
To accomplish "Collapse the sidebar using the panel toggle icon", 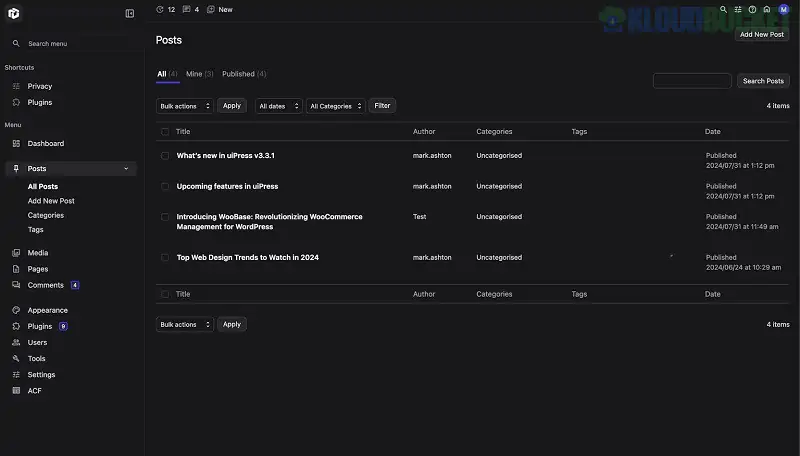I will (130, 13).
